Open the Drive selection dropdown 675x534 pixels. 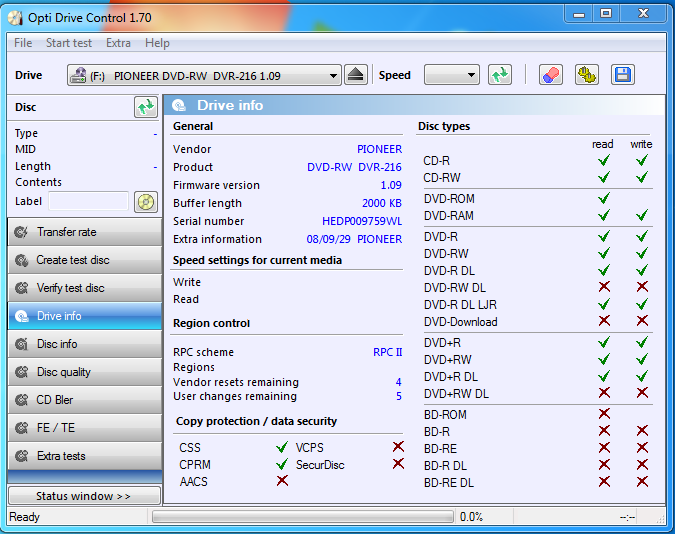[204, 76]
